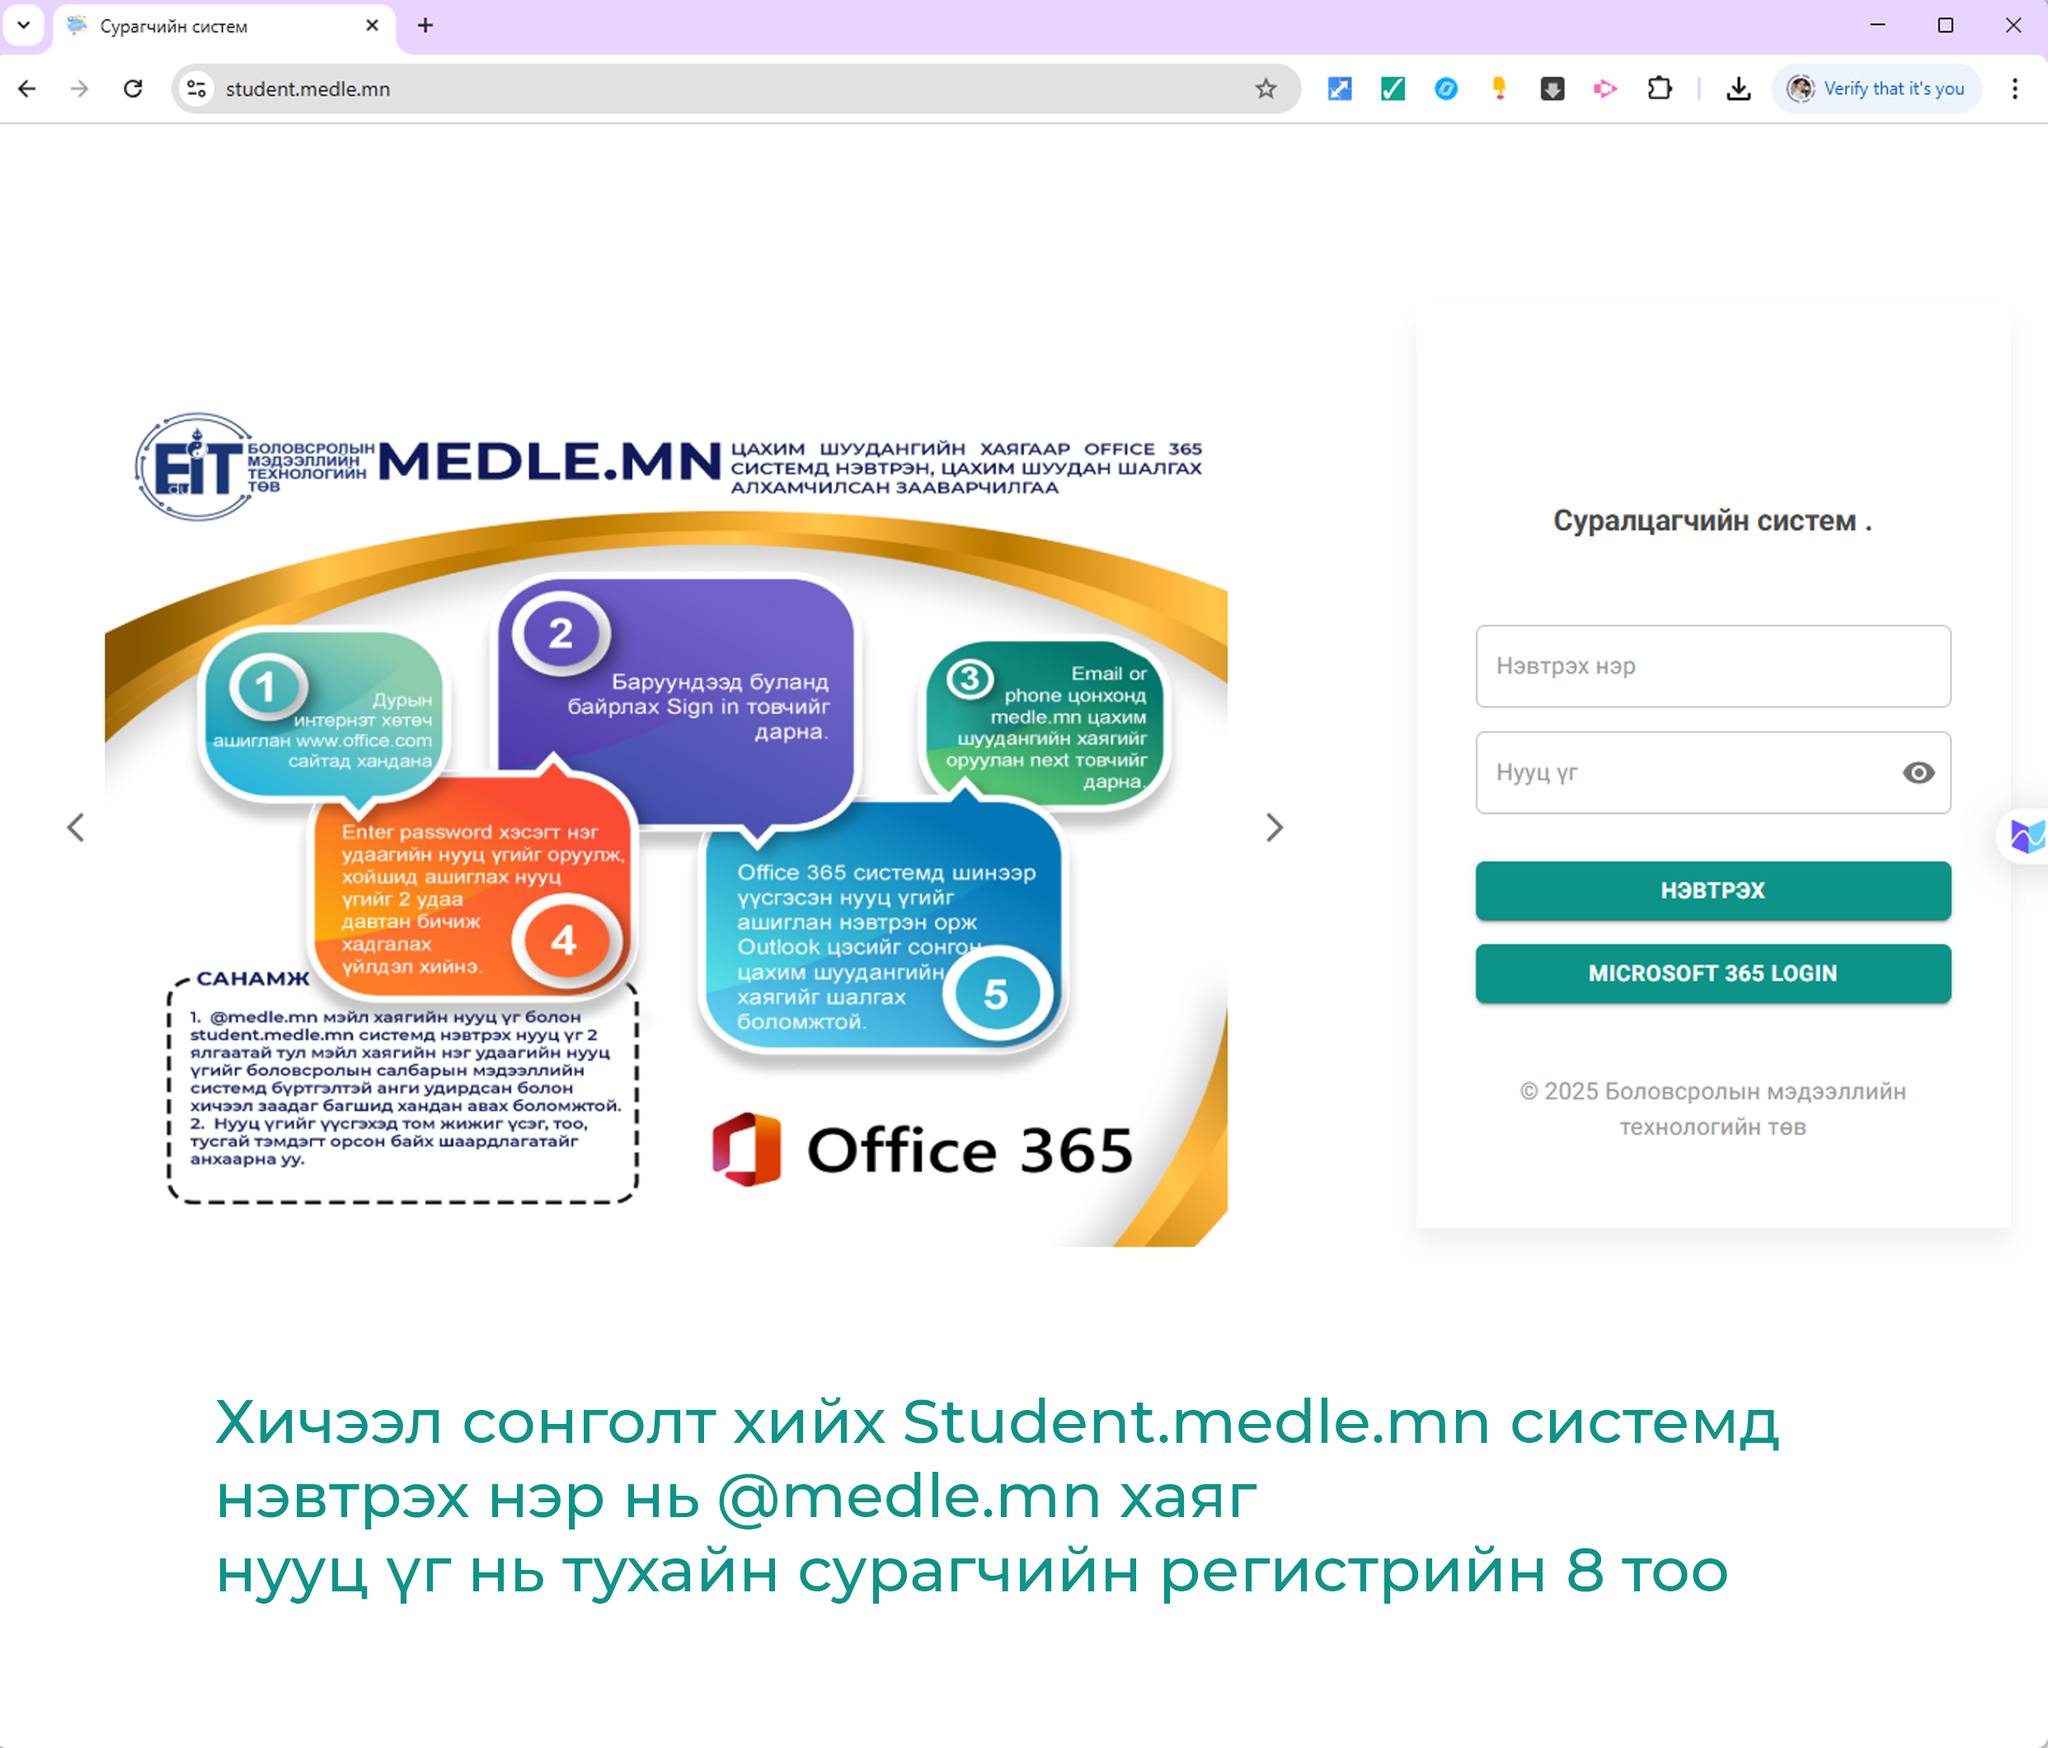Click the address bar URL student.medle.mn

pyautogui.click(x=308, y=89)
